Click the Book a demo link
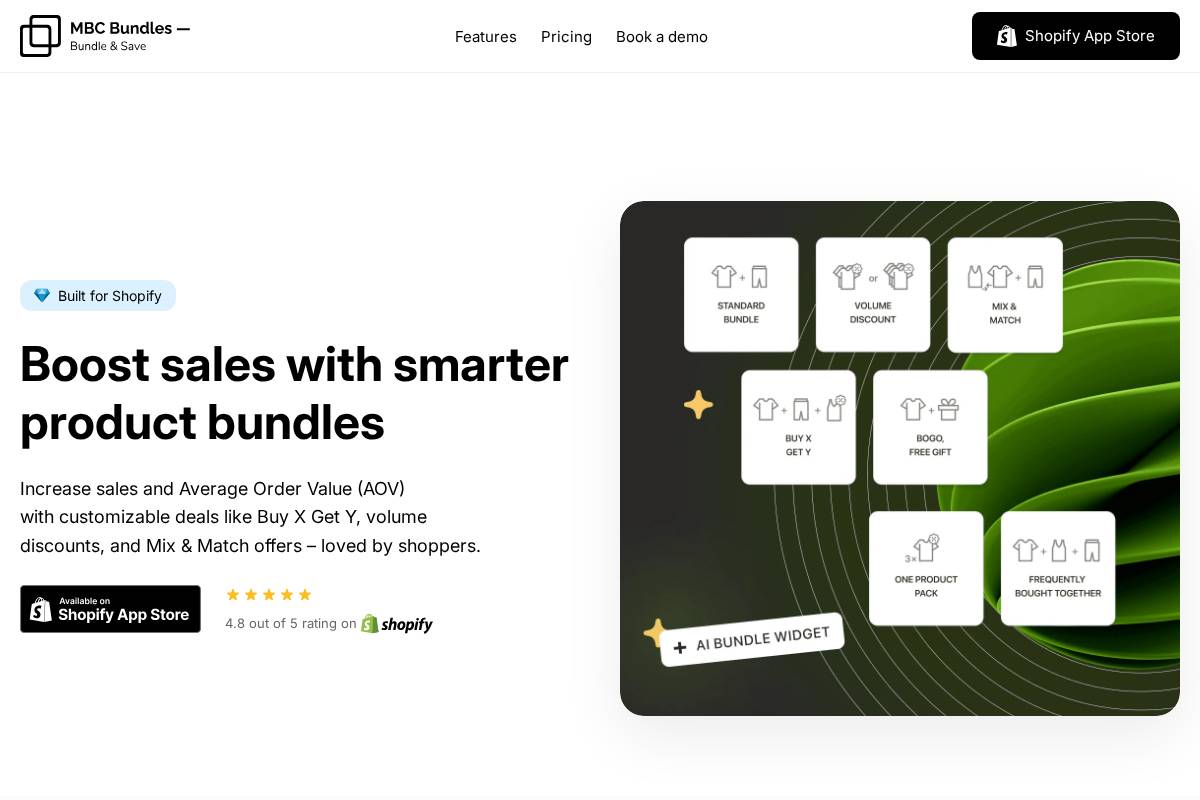 click(661, 36)
